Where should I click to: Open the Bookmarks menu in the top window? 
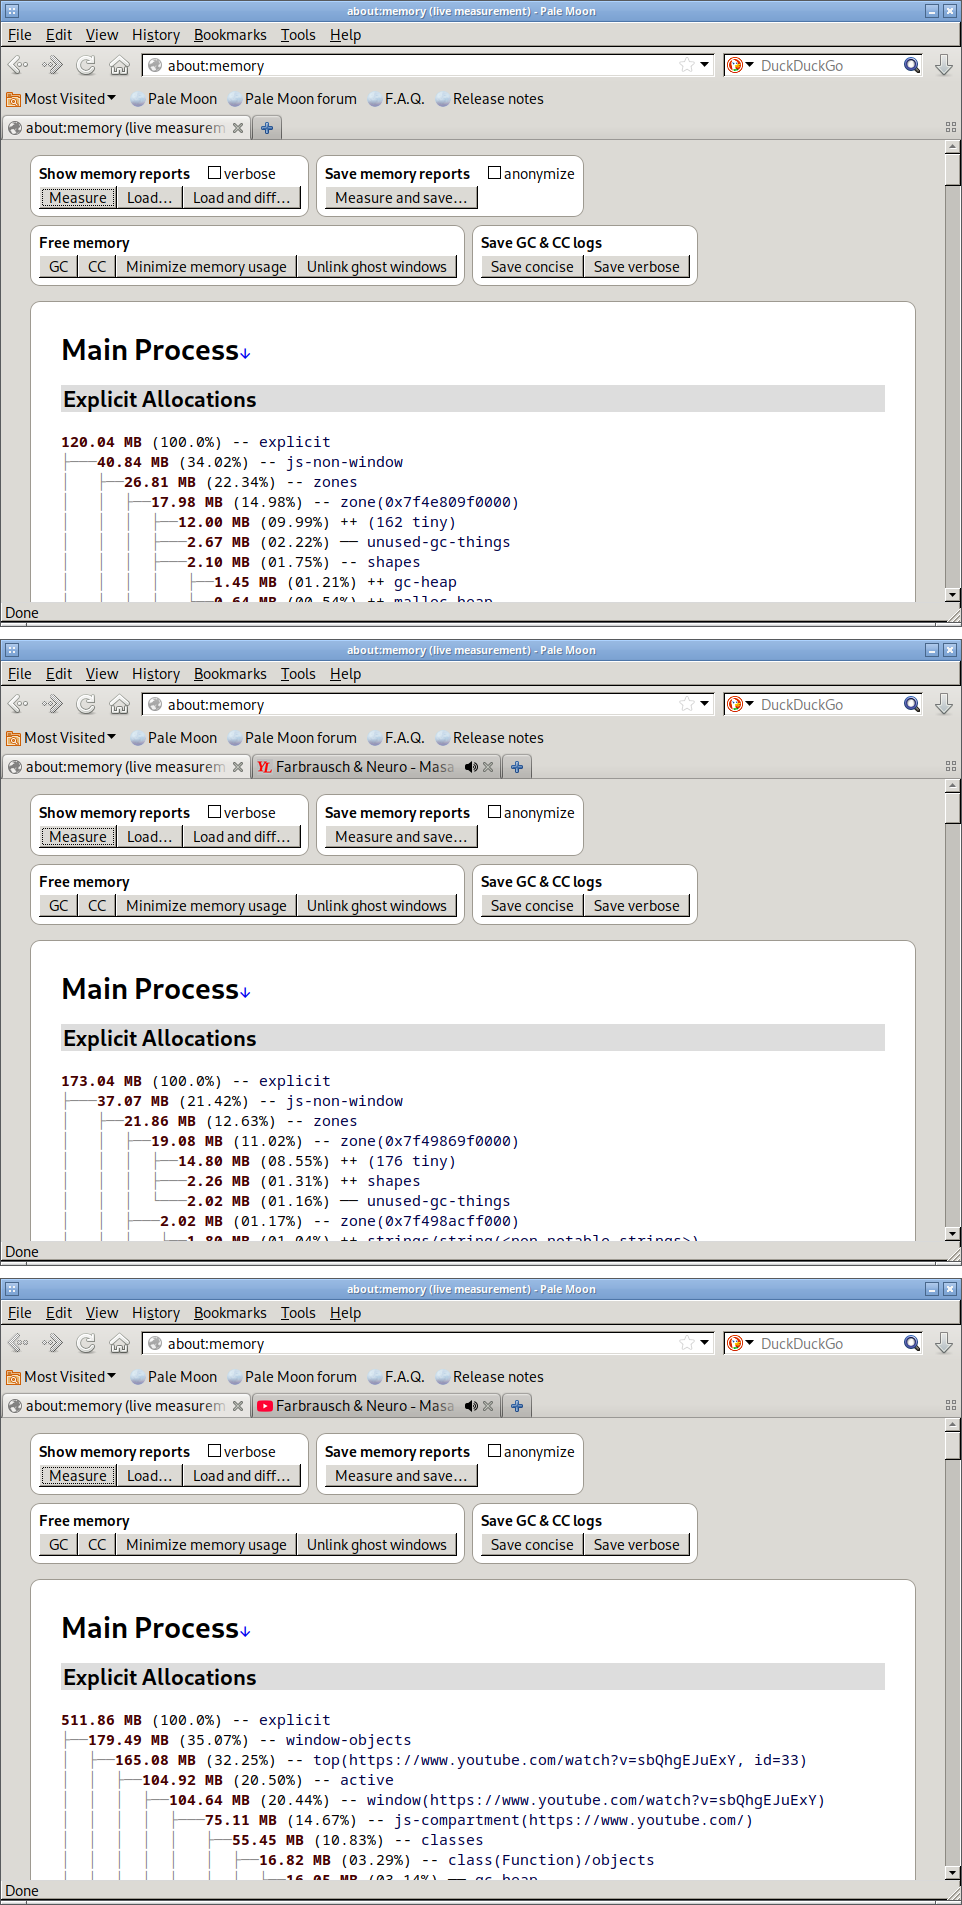(230, 35)
